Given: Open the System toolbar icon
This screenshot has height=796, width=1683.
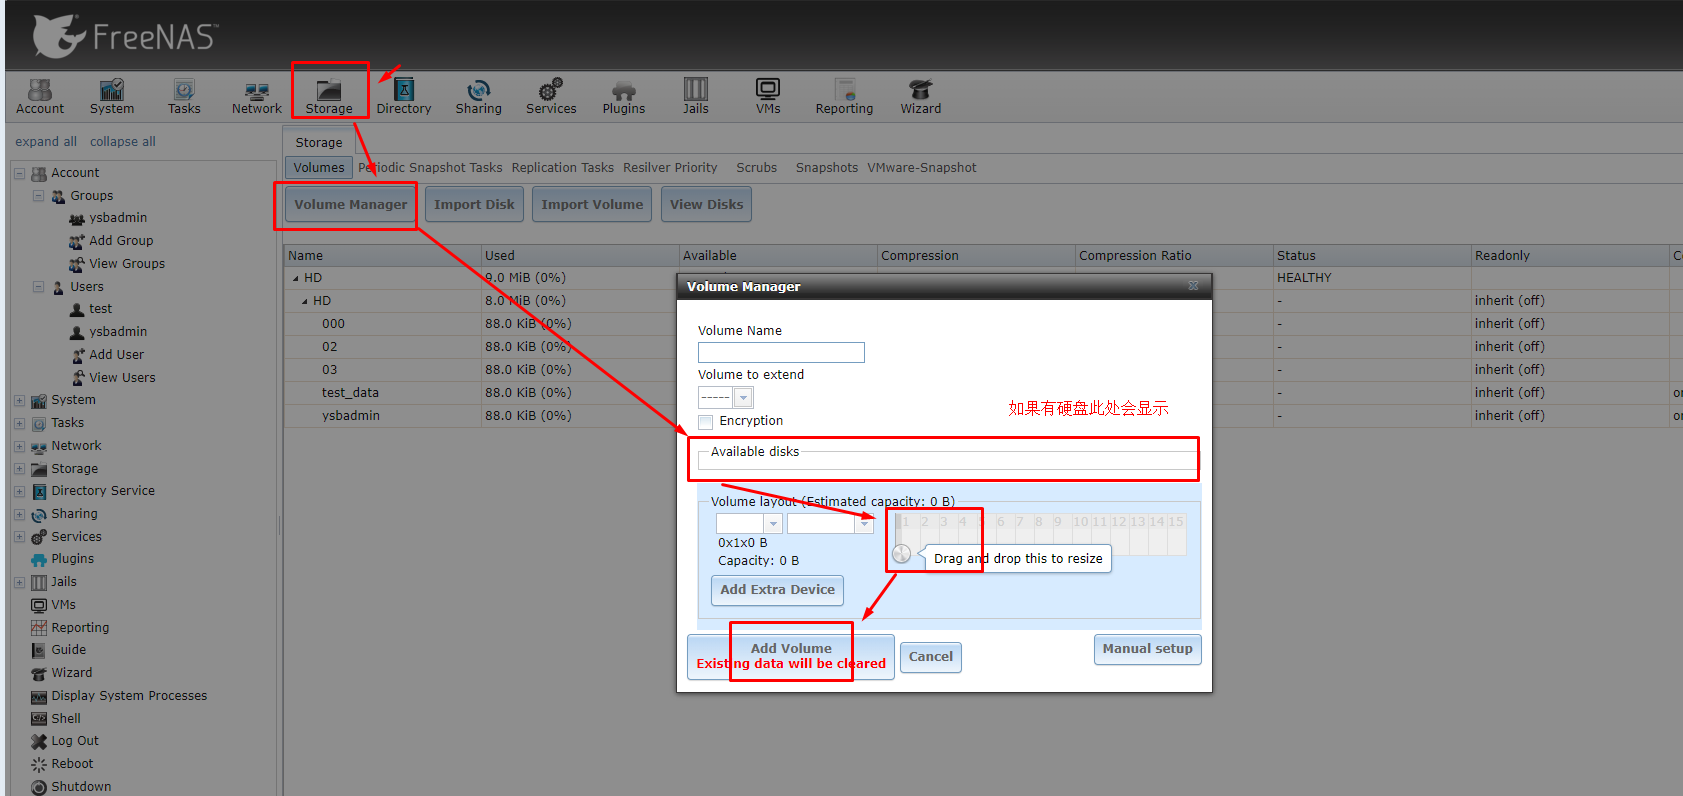Looking at the screenshot, I should 112,97.
